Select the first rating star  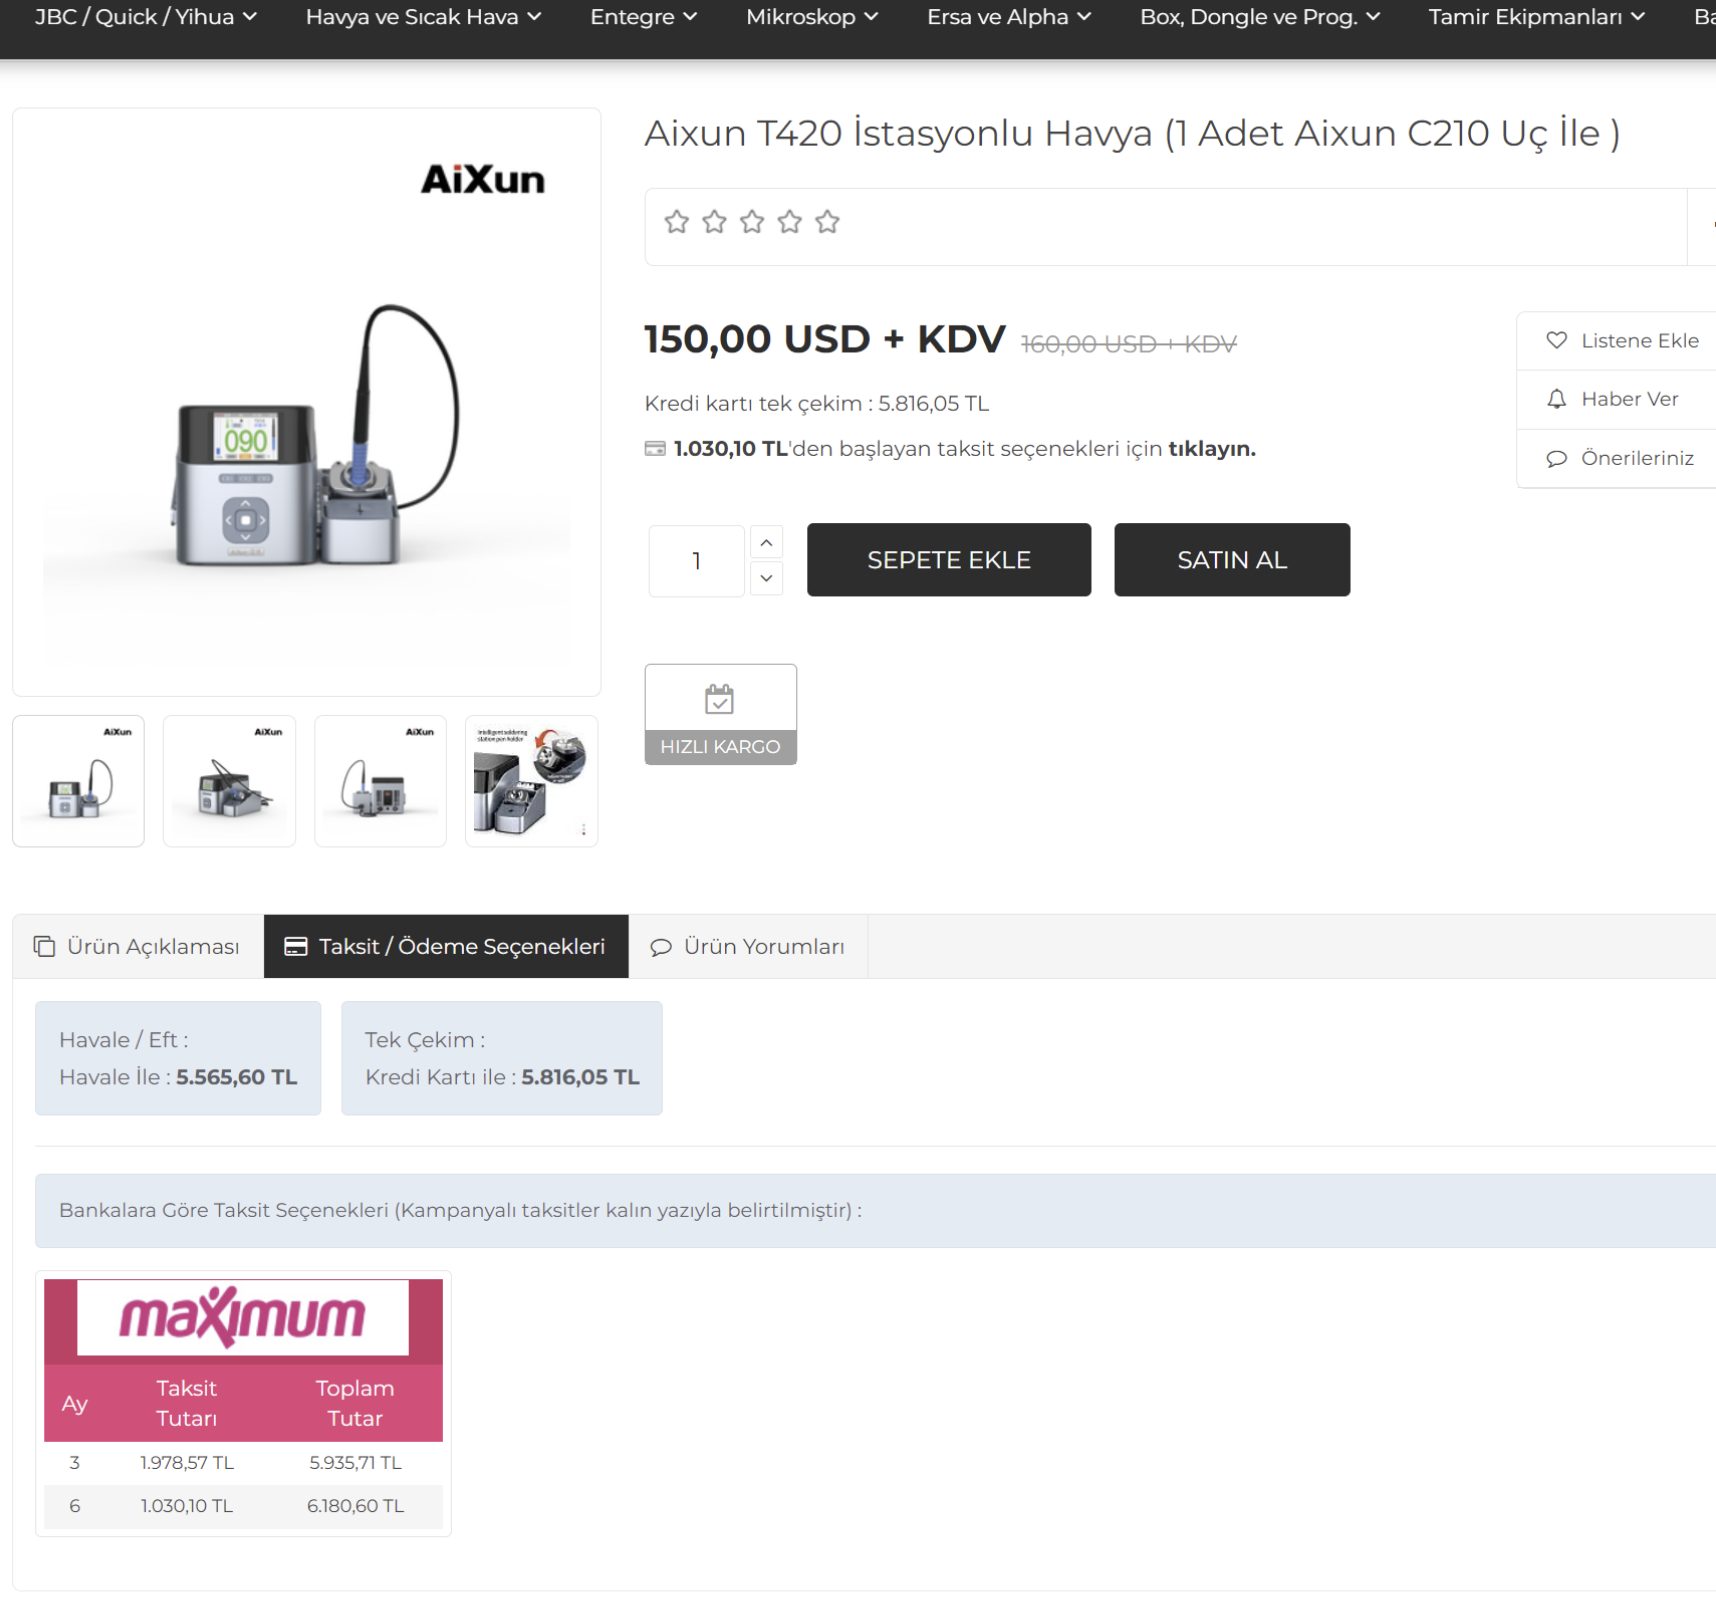677,222
